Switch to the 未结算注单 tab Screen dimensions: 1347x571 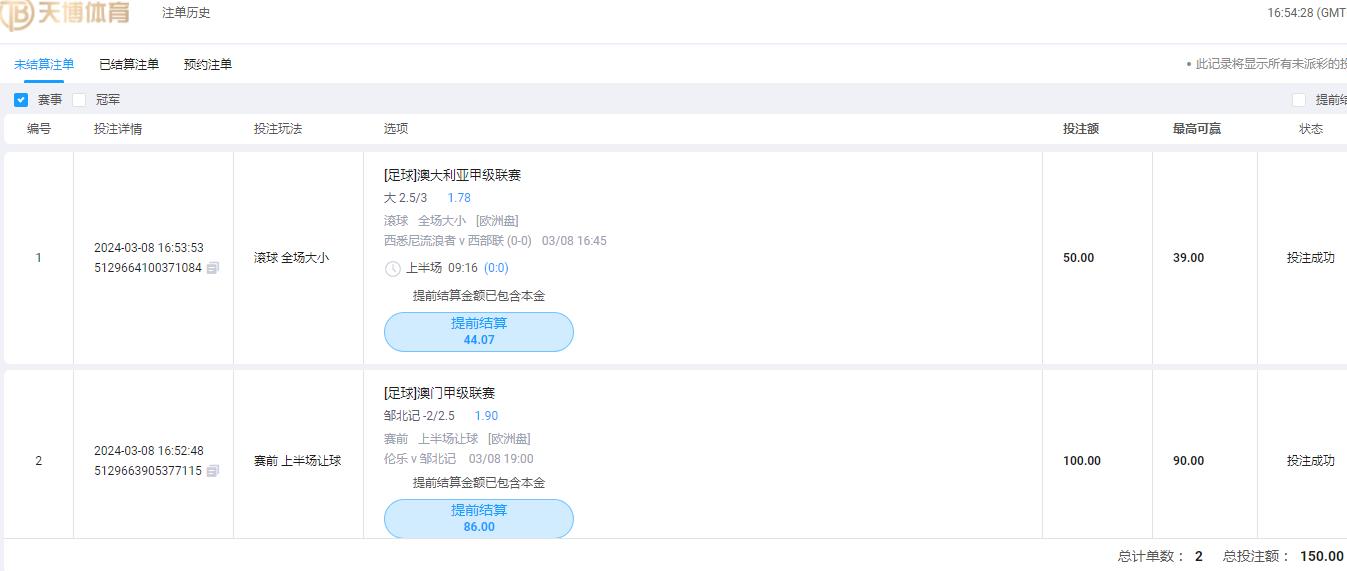coord(44,64)
